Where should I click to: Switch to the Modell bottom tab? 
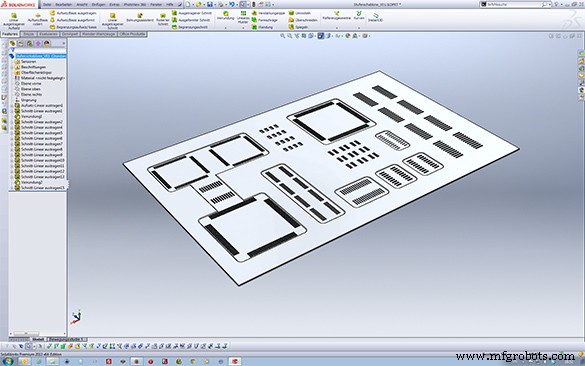point(38,340)
